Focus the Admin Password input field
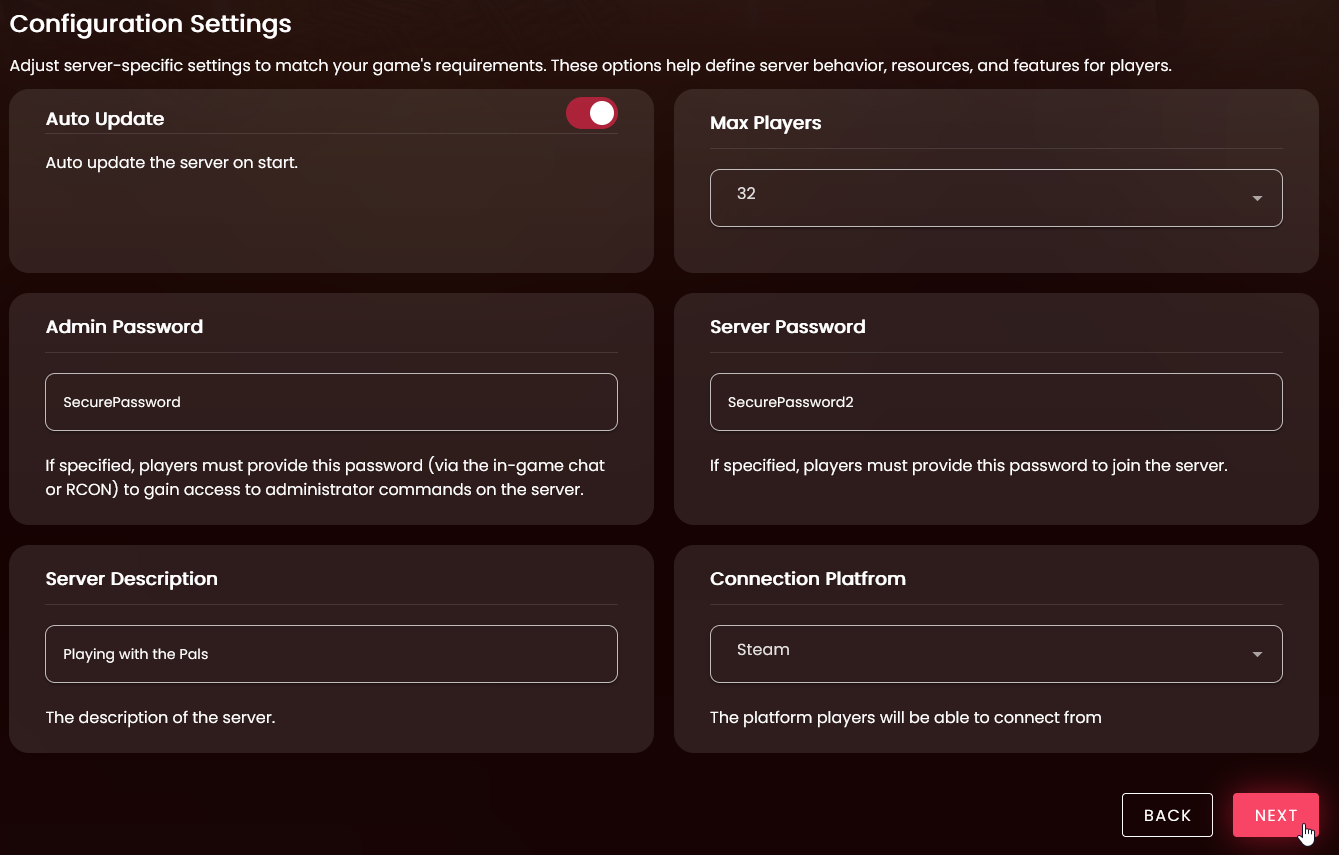The image size is (1339, 855). (331, 402)
